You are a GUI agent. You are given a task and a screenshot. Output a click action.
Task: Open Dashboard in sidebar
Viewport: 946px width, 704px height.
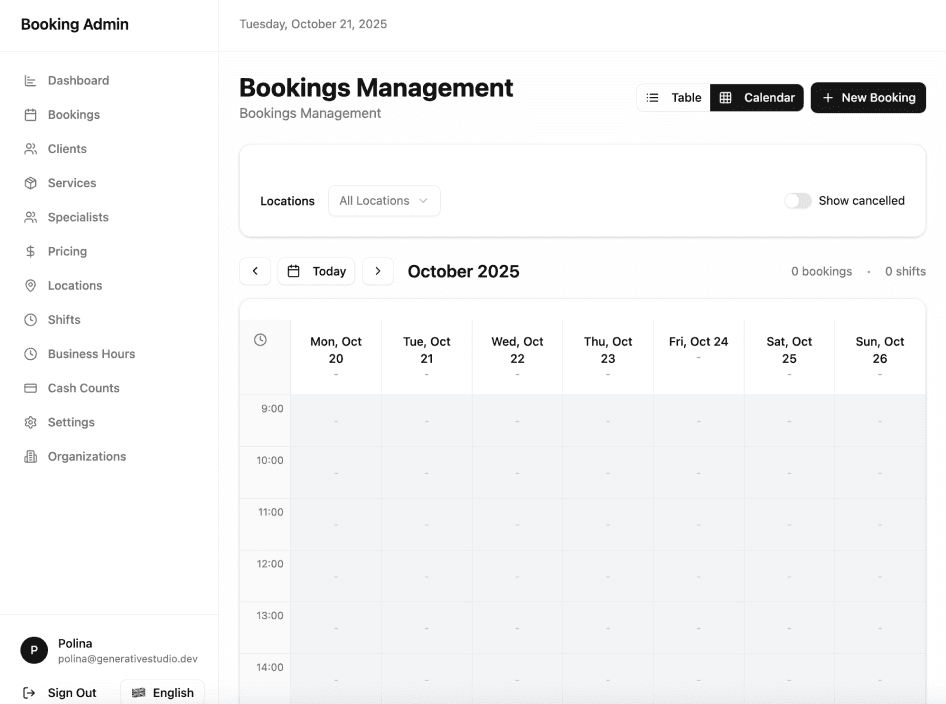pos(78,80)
